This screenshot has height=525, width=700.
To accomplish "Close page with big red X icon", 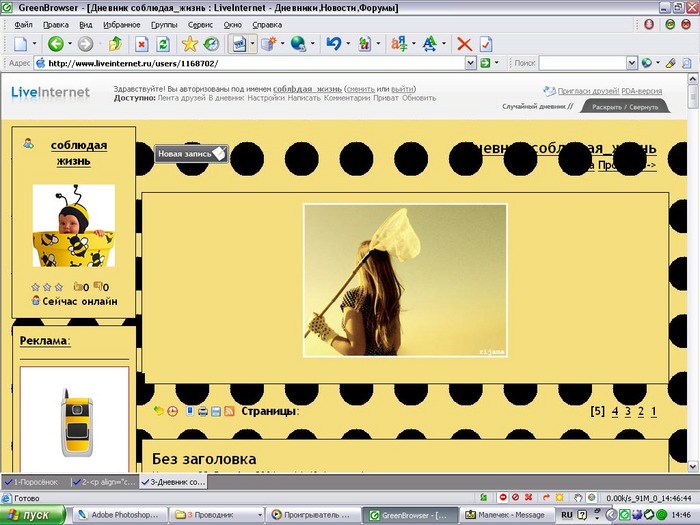I will (464, 44).
